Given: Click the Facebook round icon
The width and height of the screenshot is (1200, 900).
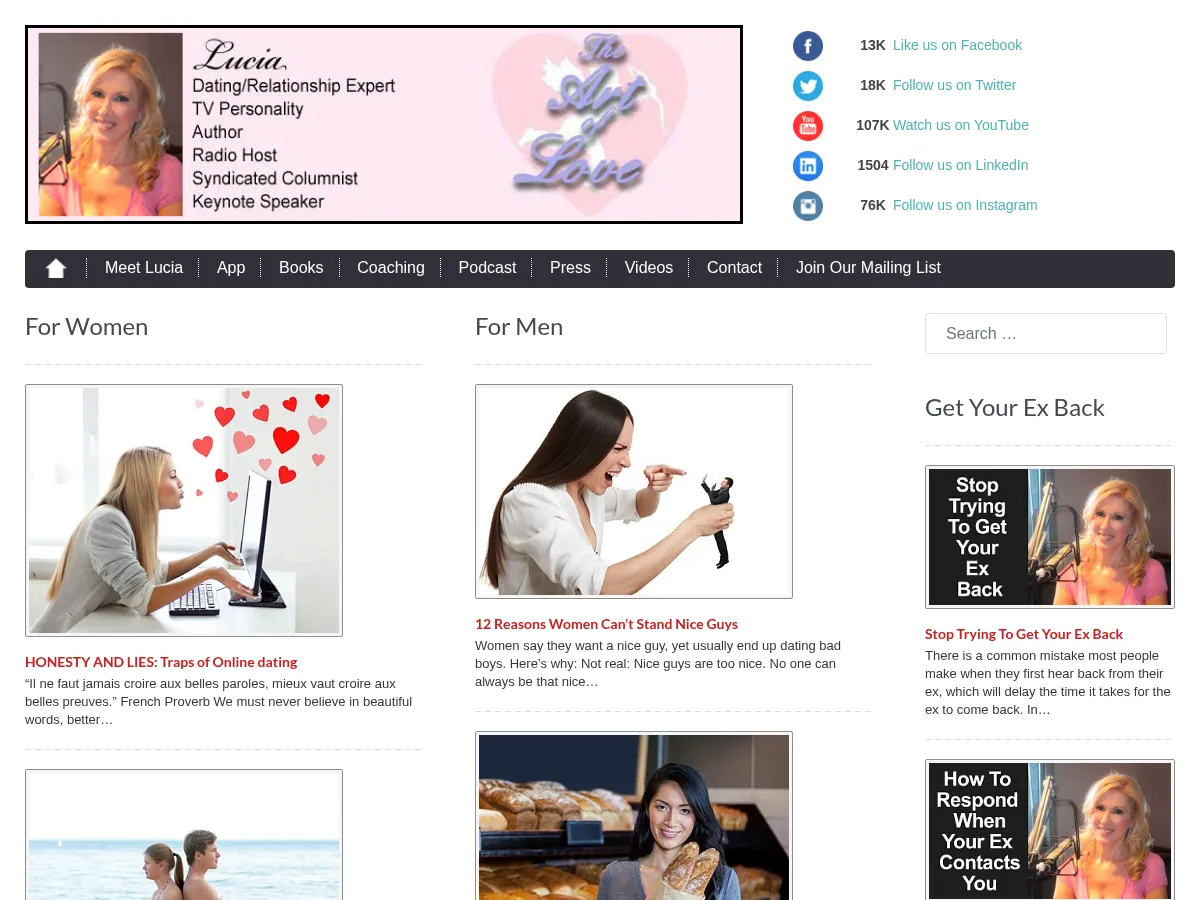Looking at the screenshot, I should [x=808, y=46].
